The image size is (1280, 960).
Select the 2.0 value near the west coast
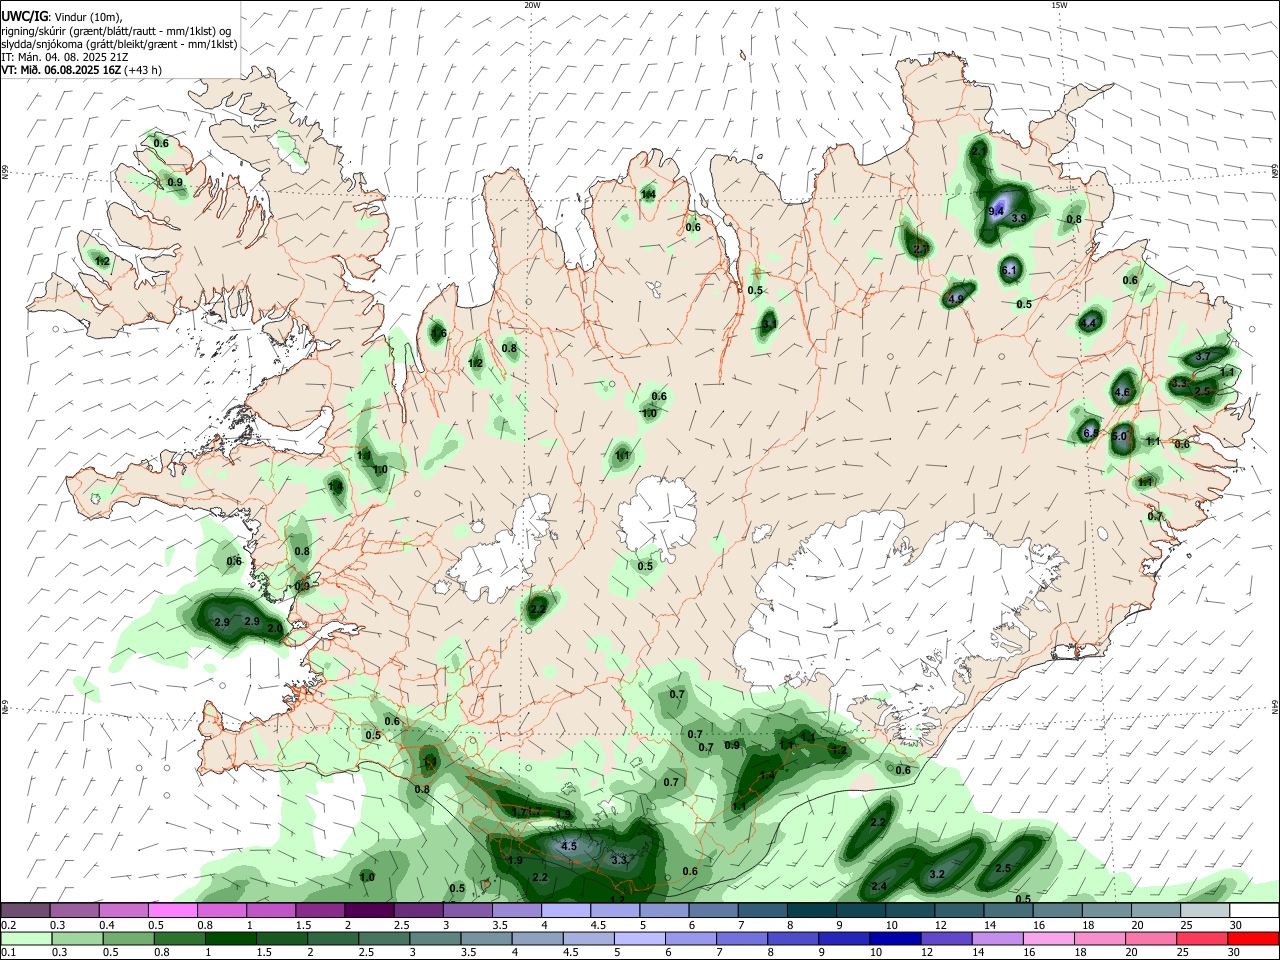point(274,628)
